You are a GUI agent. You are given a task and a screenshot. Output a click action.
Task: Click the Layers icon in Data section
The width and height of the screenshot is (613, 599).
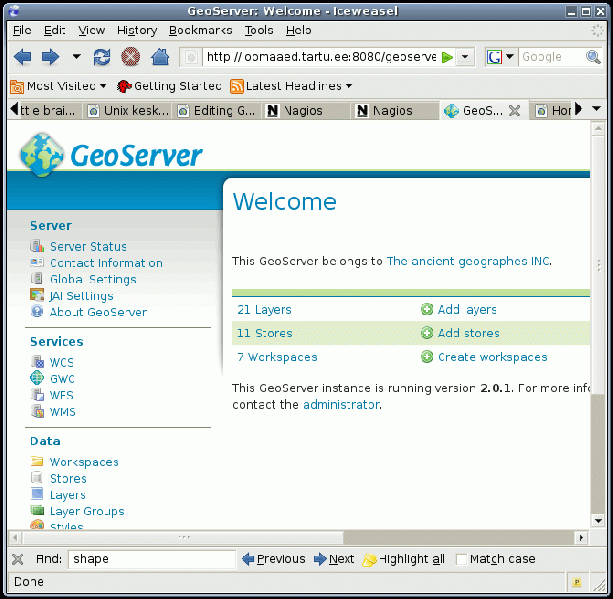pyautogui.click(x=37, y=494)
